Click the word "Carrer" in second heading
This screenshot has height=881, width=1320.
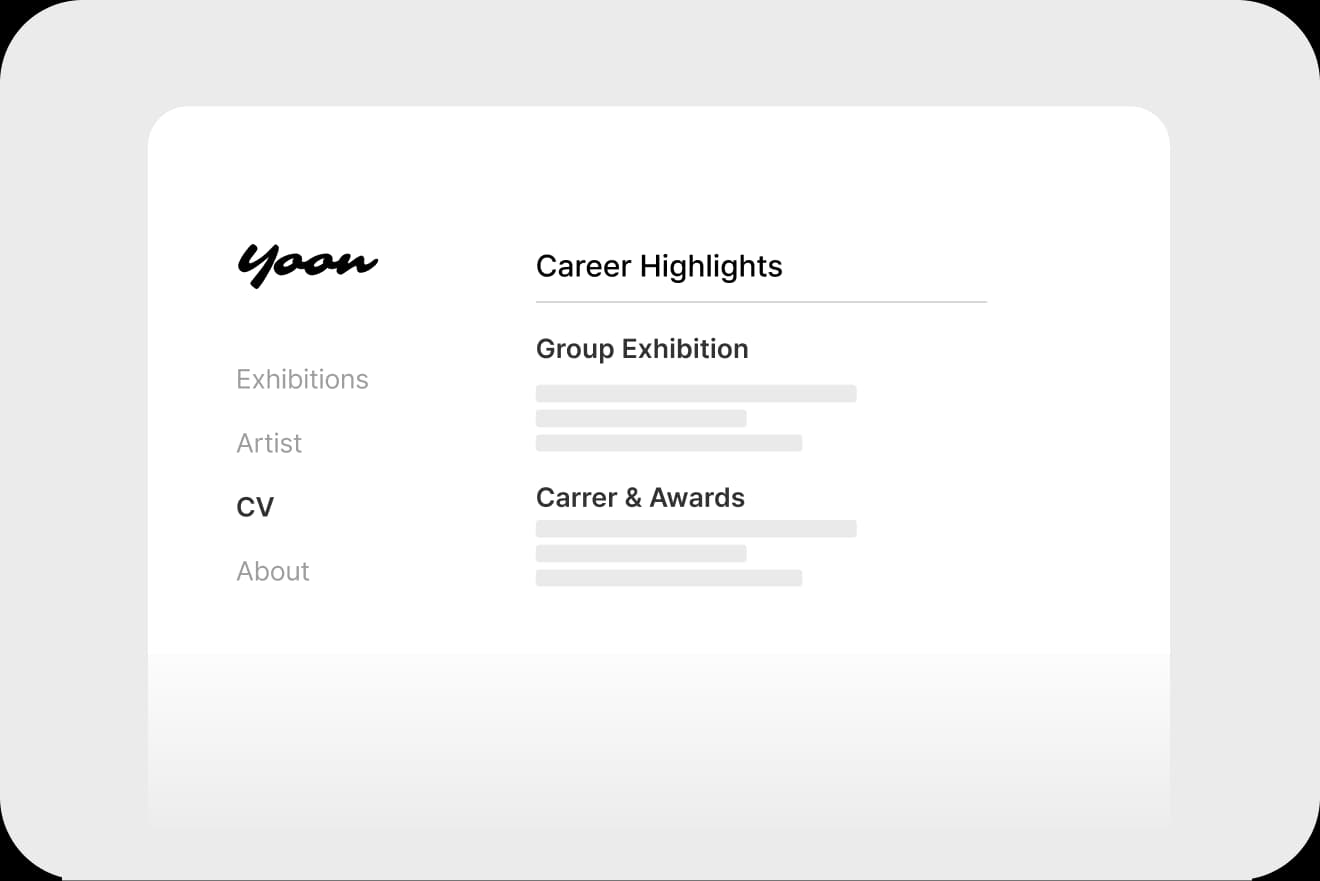(x=576, y=498)
